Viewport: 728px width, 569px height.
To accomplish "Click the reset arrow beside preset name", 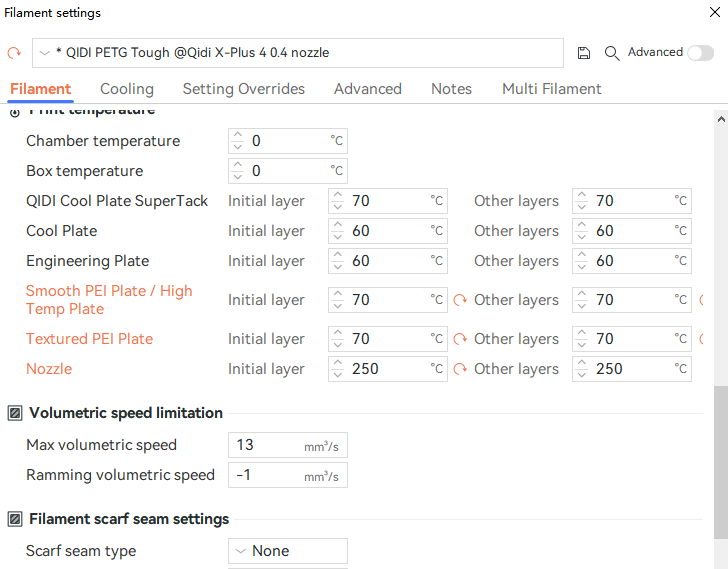I will pos(14,53).
